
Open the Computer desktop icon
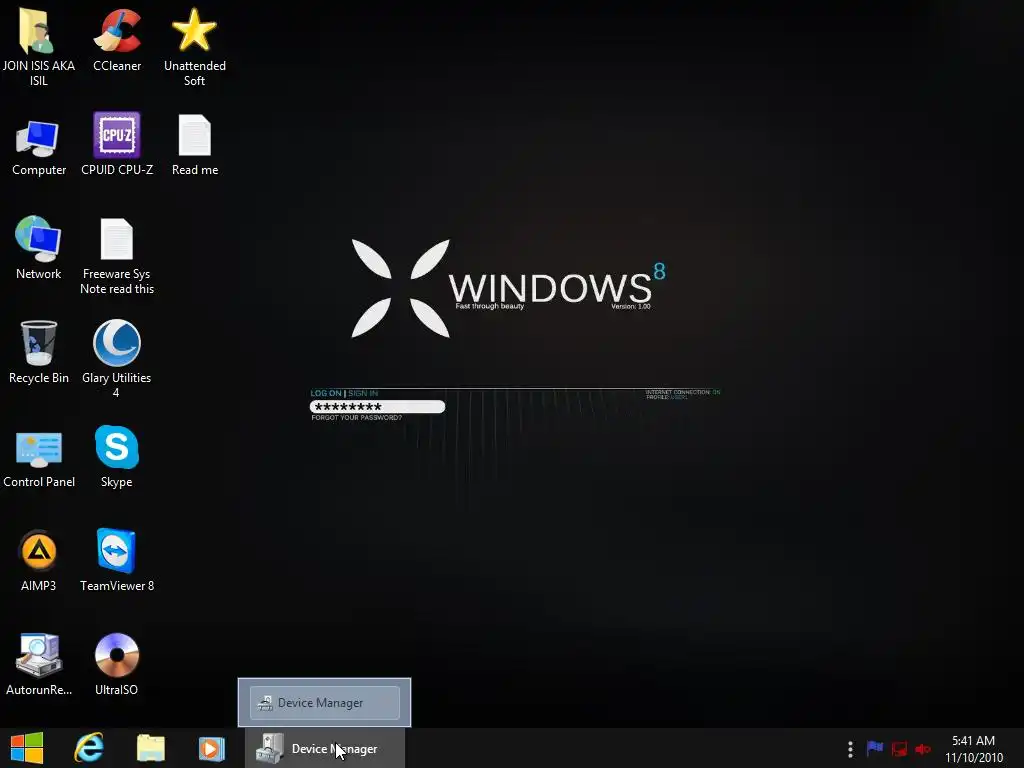pyautogui.click(x=39, y=147)
